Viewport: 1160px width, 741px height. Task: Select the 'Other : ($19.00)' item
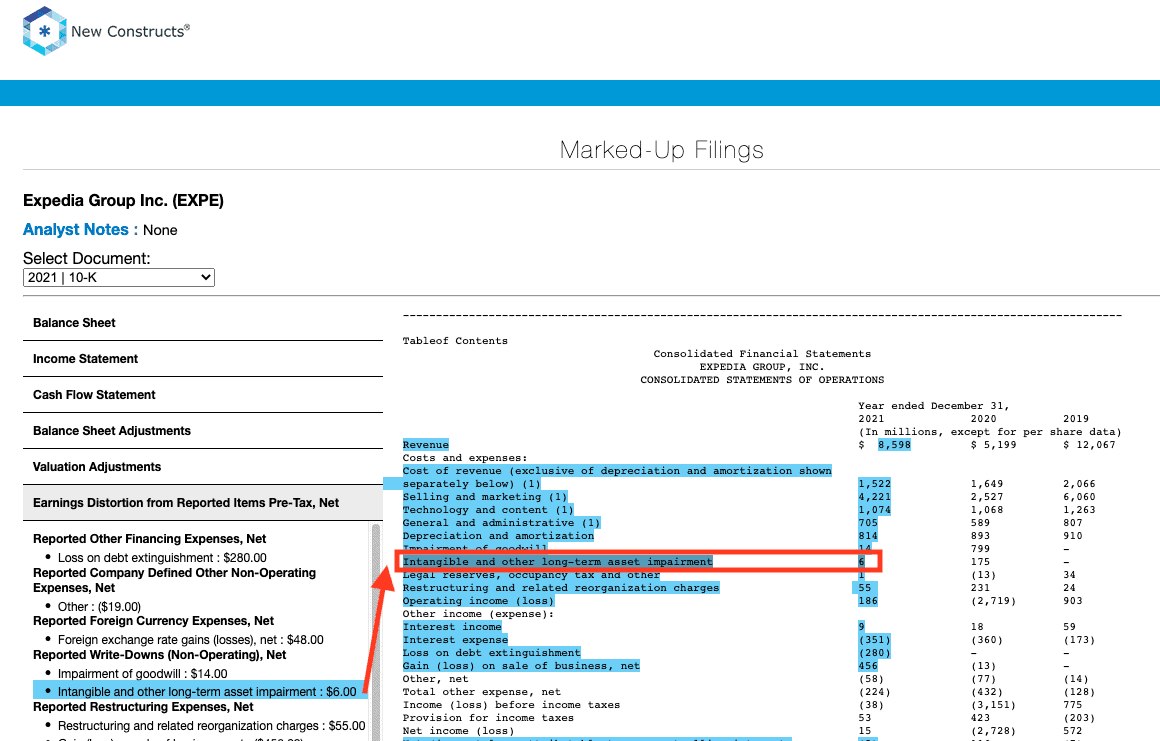(x=99, y=606)
